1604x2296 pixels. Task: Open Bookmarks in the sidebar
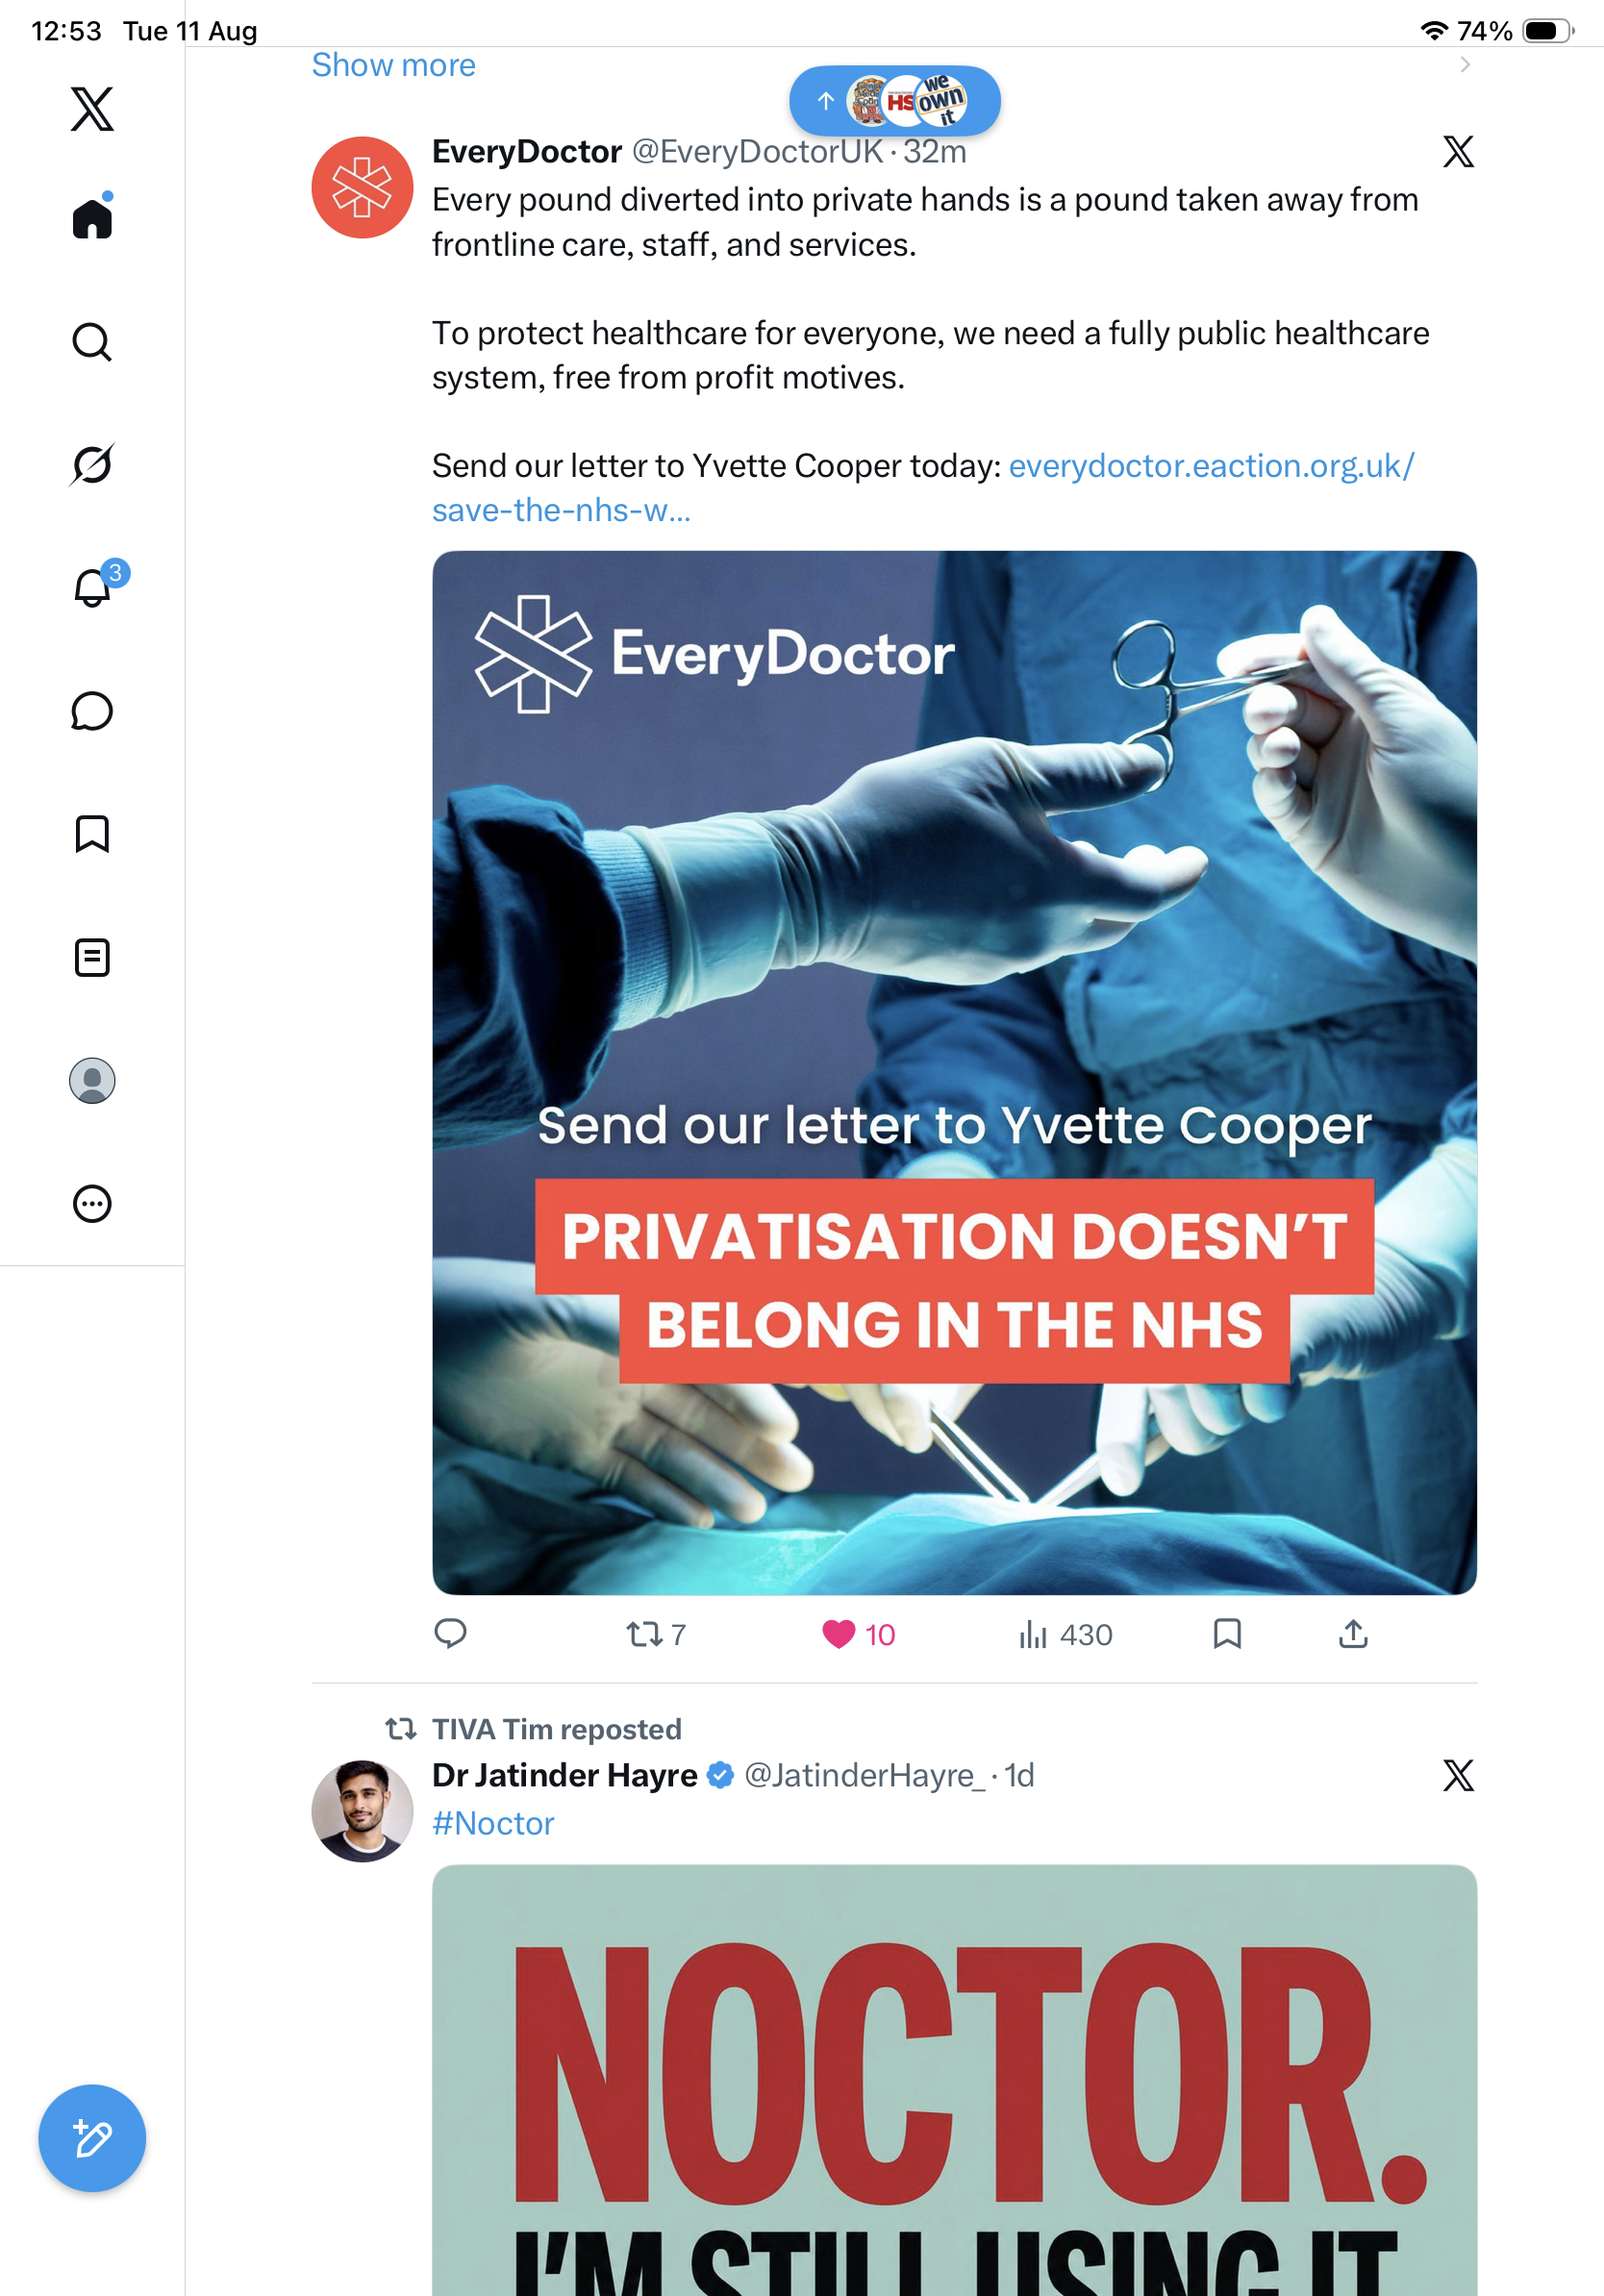tap(92, 834)
